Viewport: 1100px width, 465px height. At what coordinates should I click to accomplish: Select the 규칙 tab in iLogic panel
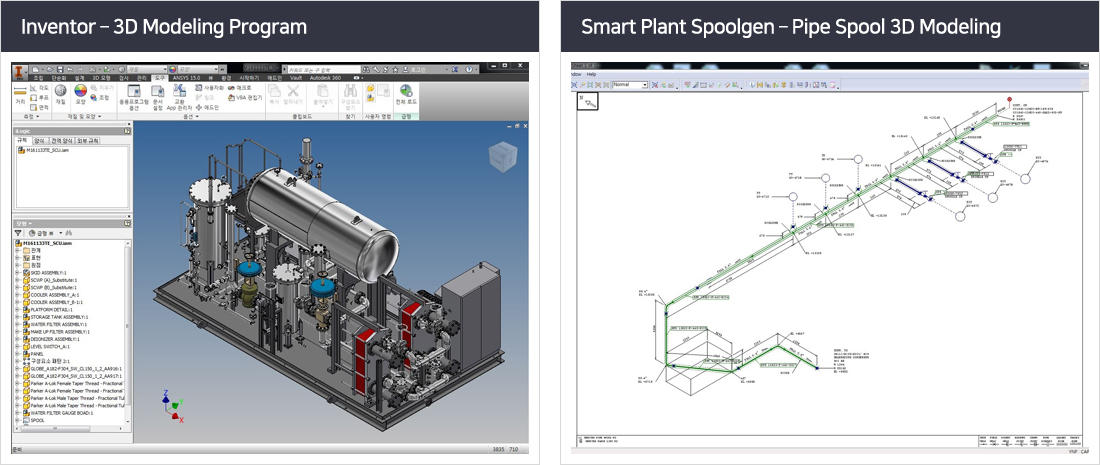coord(22,140)
